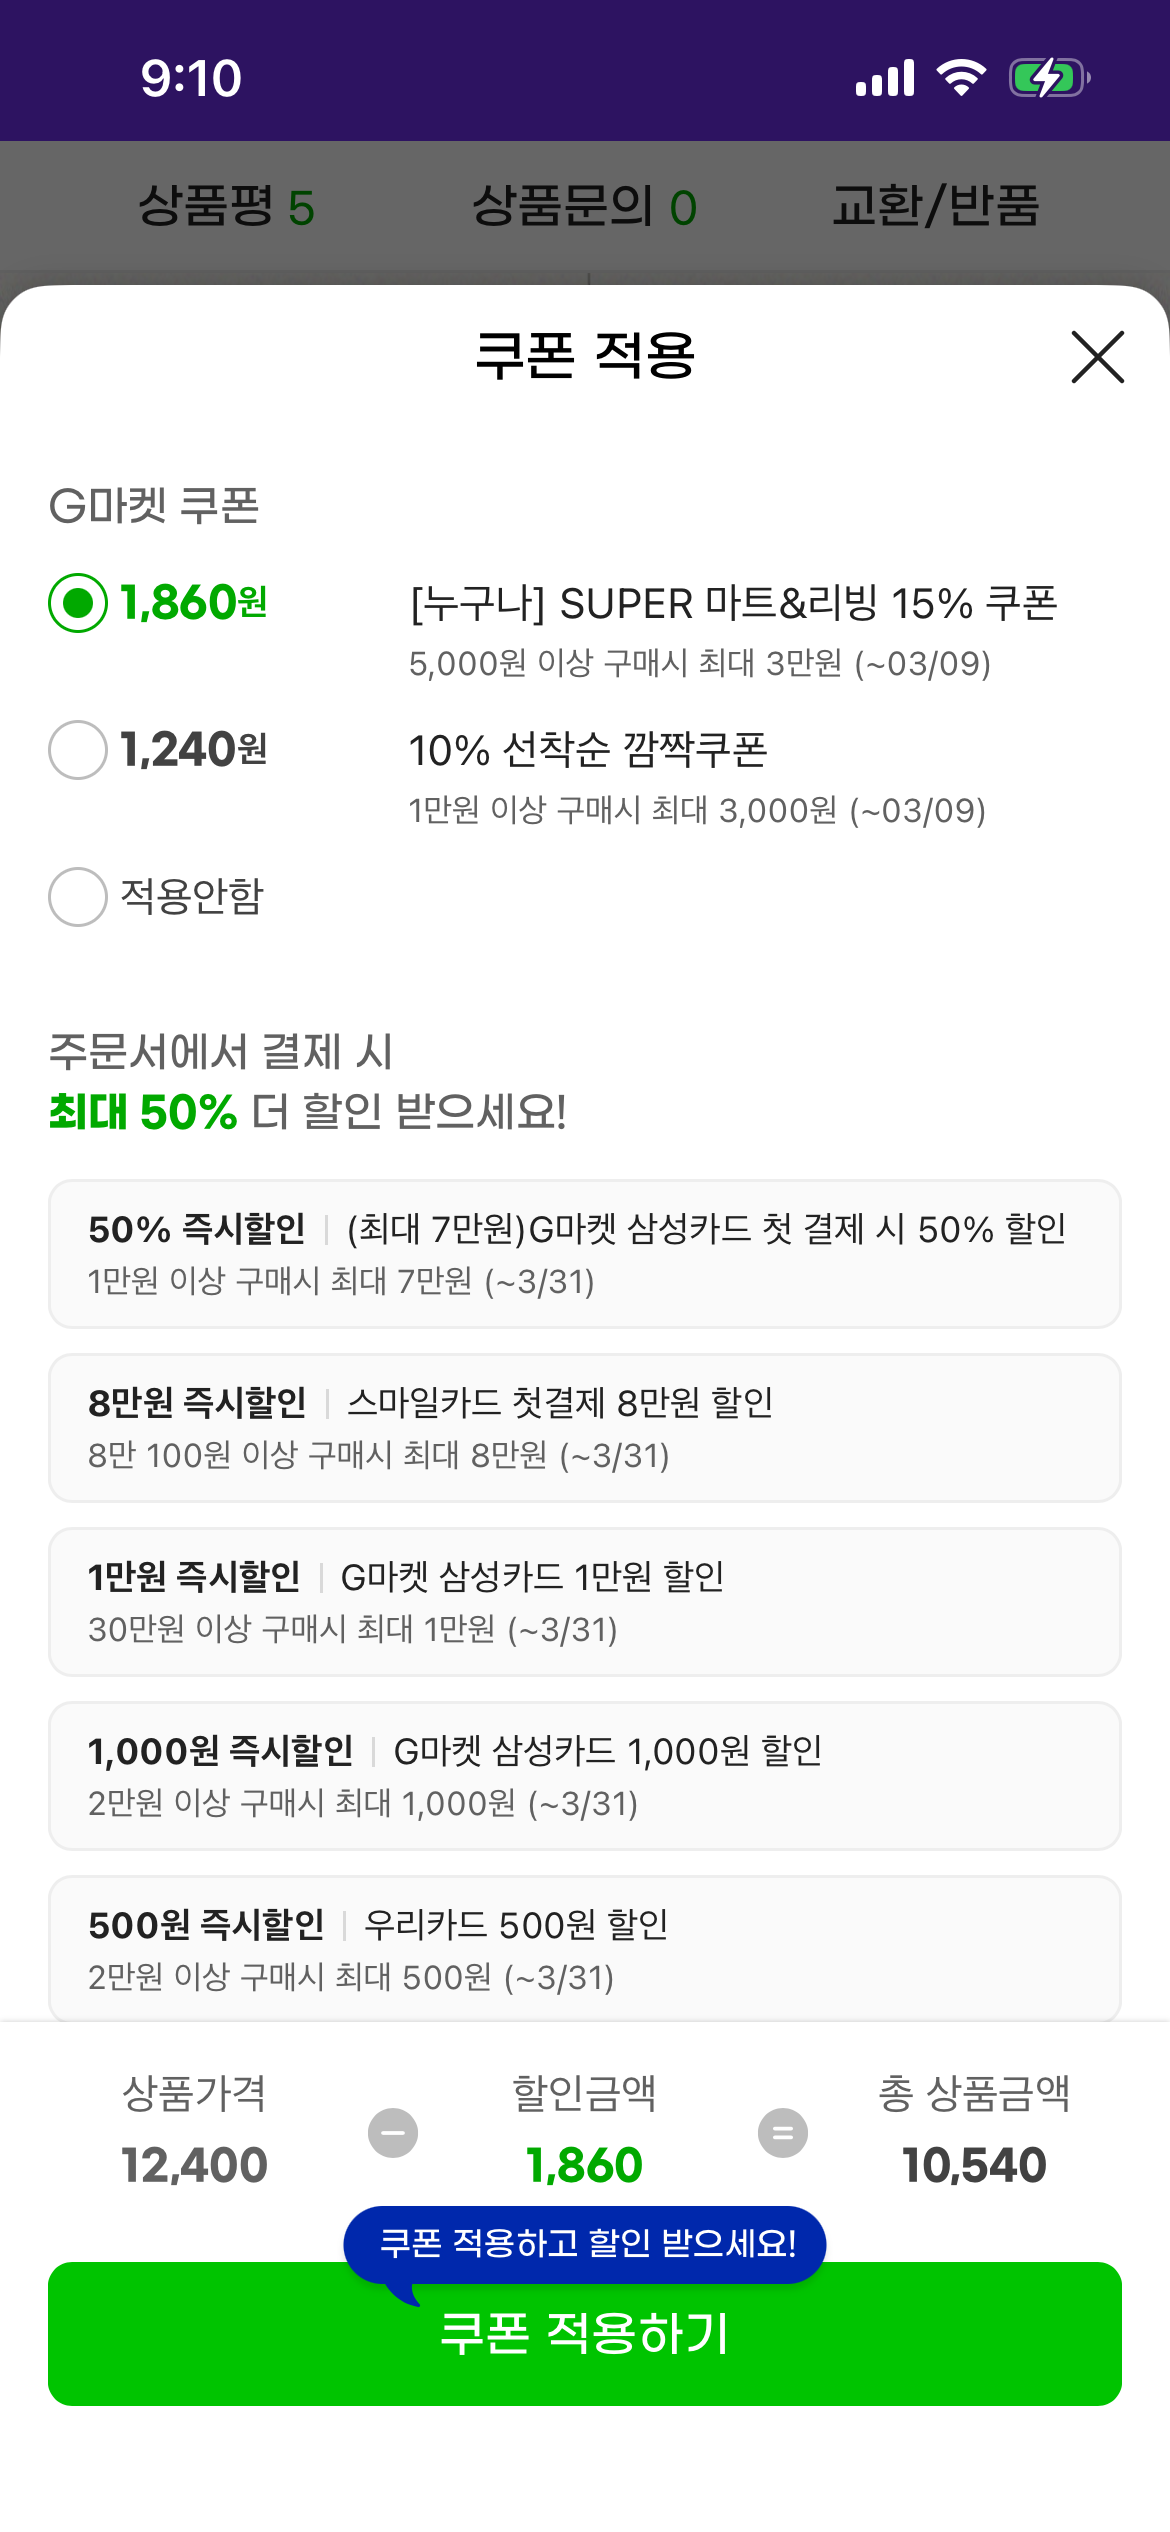Select the 1,240원 선착순 깜짝쿠폰 option
Image resolution: width=1170 pixels, height=2532 pixels.
point(78,750)
